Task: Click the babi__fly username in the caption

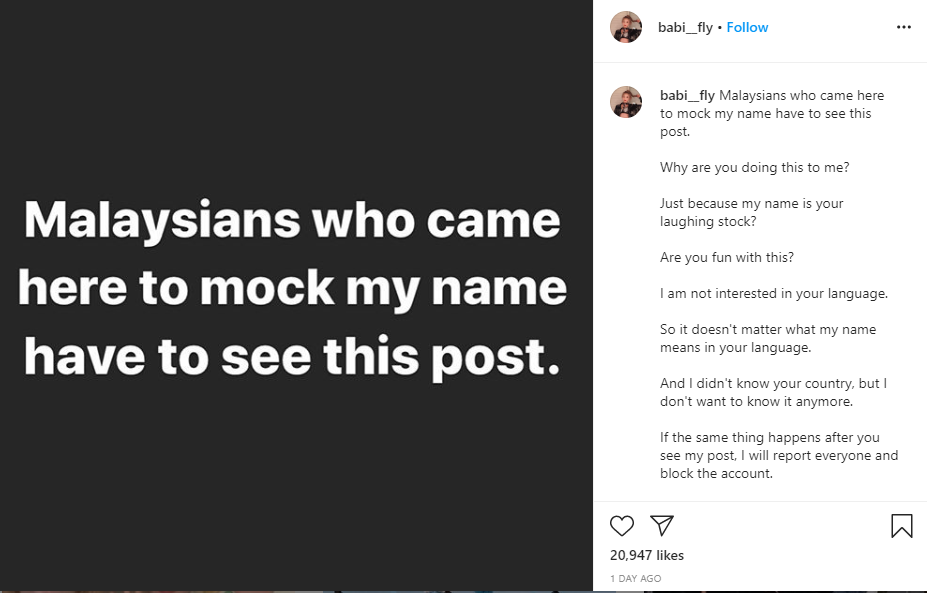Action: click(x=687, y=96)
